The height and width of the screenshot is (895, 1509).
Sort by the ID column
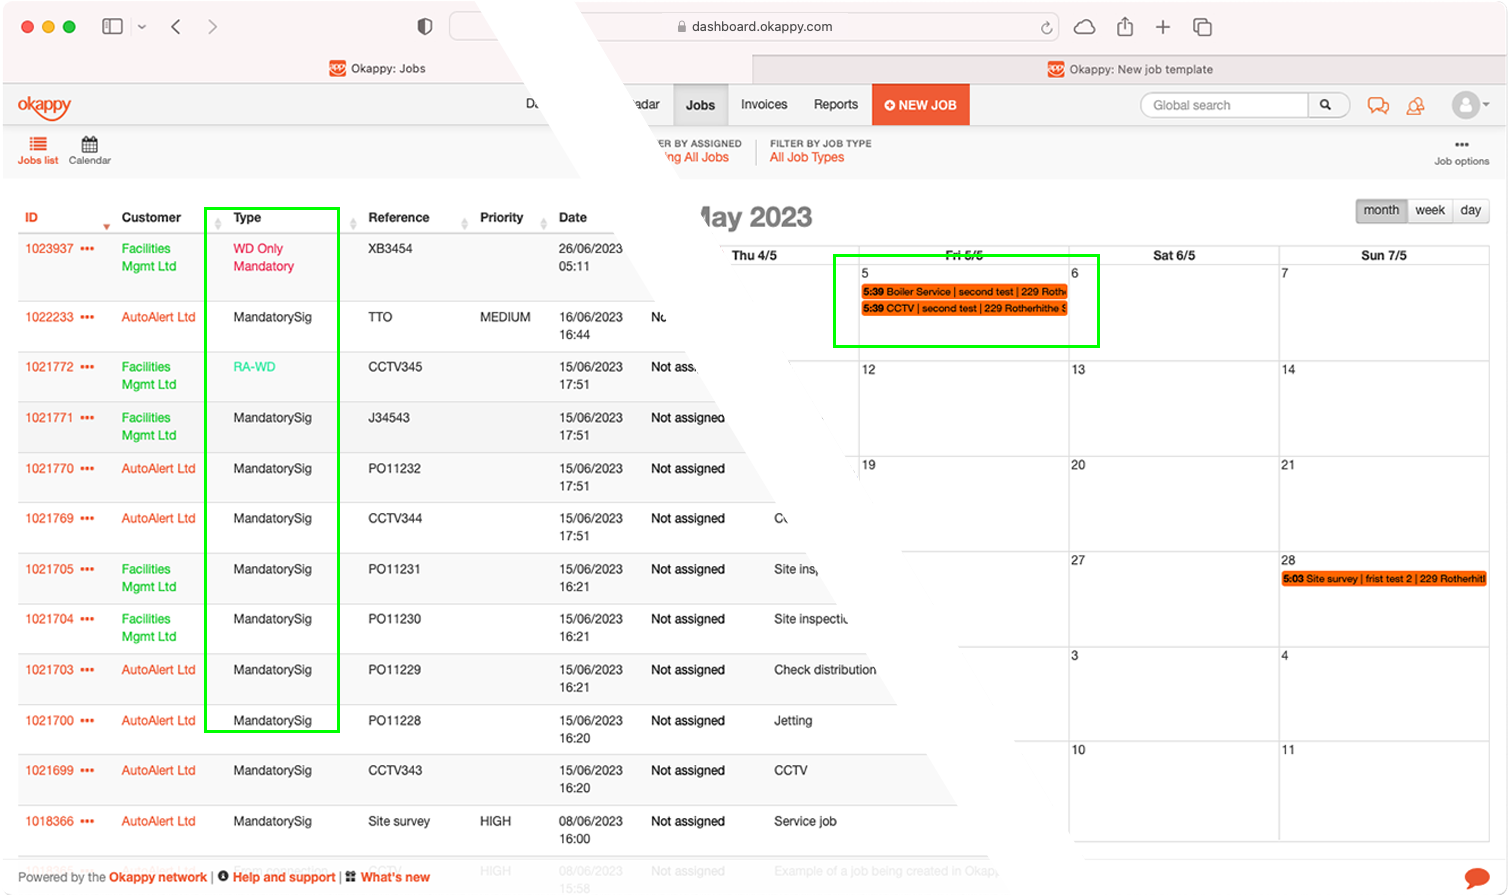[31, 218]
